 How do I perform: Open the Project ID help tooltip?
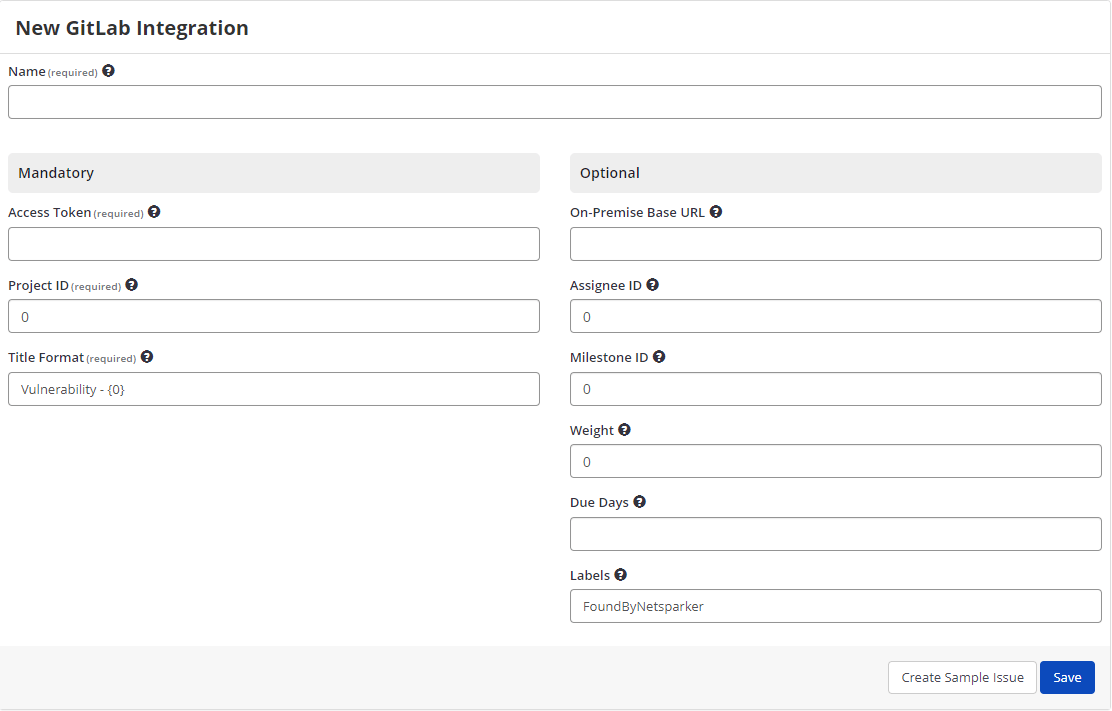tap(131, 285)
